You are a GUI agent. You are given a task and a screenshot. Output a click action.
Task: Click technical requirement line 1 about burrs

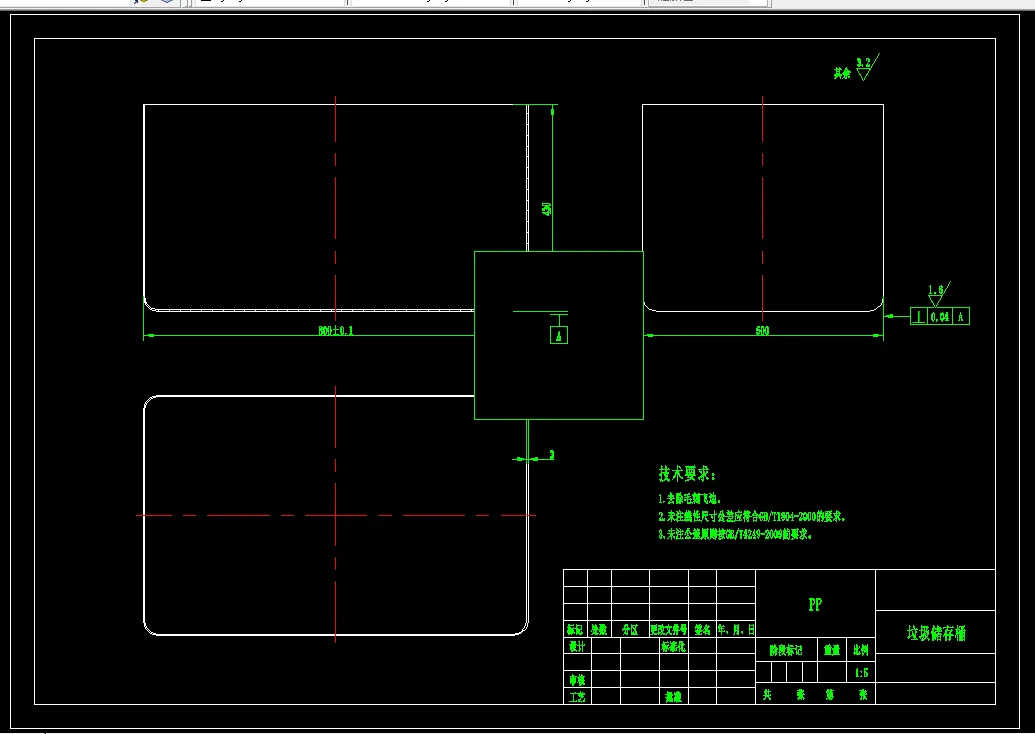point(690,499)
